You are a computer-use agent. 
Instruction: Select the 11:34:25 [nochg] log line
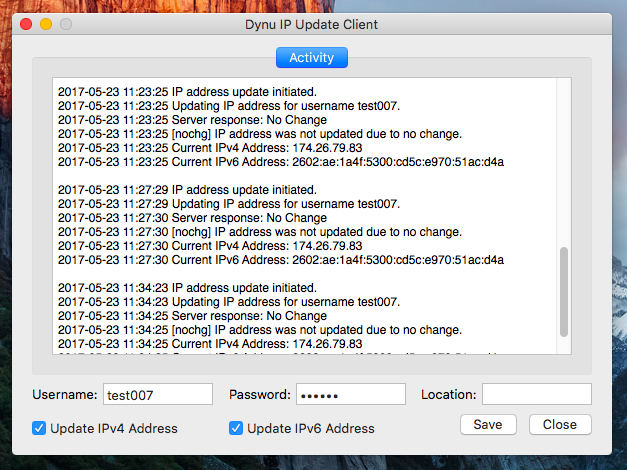point(260,330)
